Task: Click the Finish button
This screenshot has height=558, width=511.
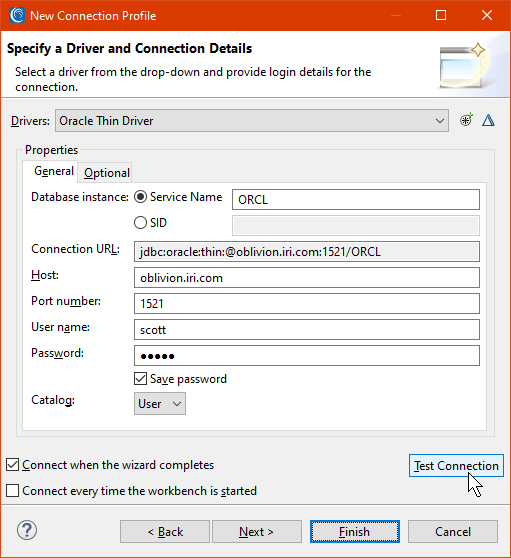Action: click(x=355, y=532)
